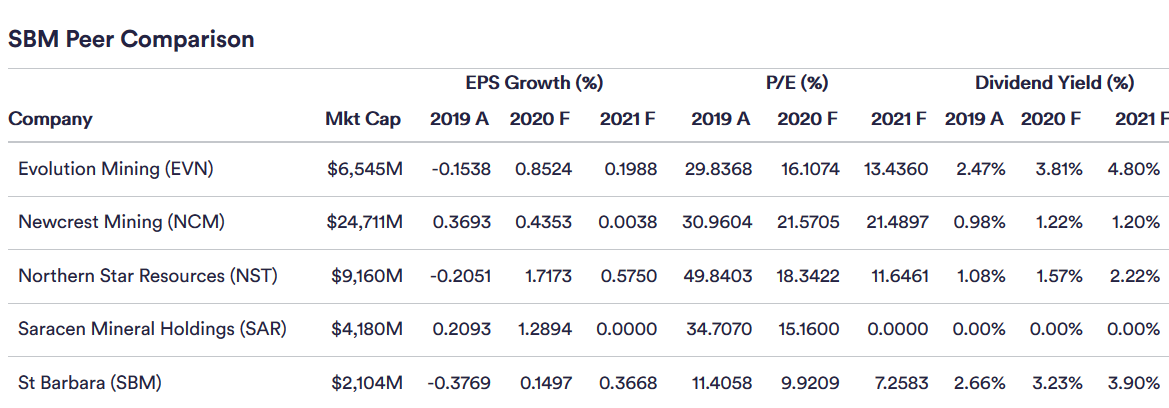Viewport: 1169px width, 408px height.
Task: Click Saracen 2019 A P/E value 34.7070
Action: [x=720, y=328]
